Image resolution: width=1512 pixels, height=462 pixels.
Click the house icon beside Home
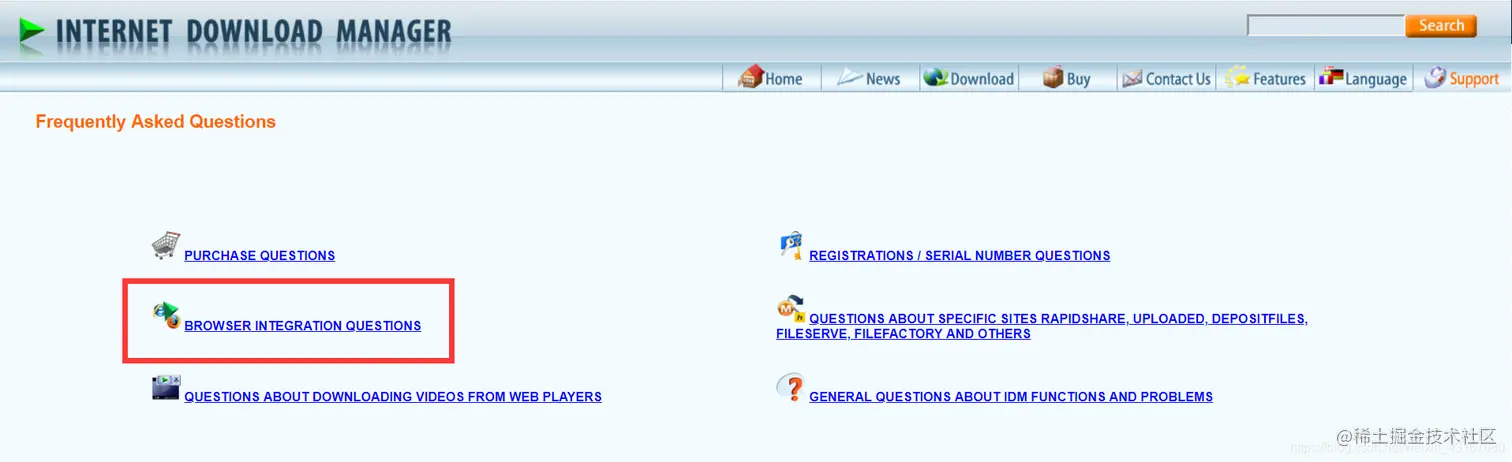coord(751,77)
